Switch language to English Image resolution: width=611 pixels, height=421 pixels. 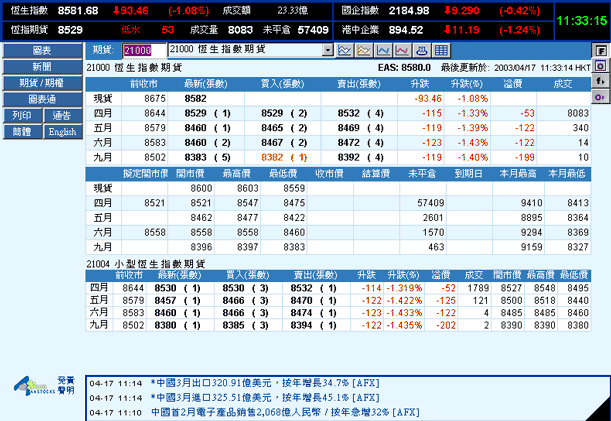62,132
